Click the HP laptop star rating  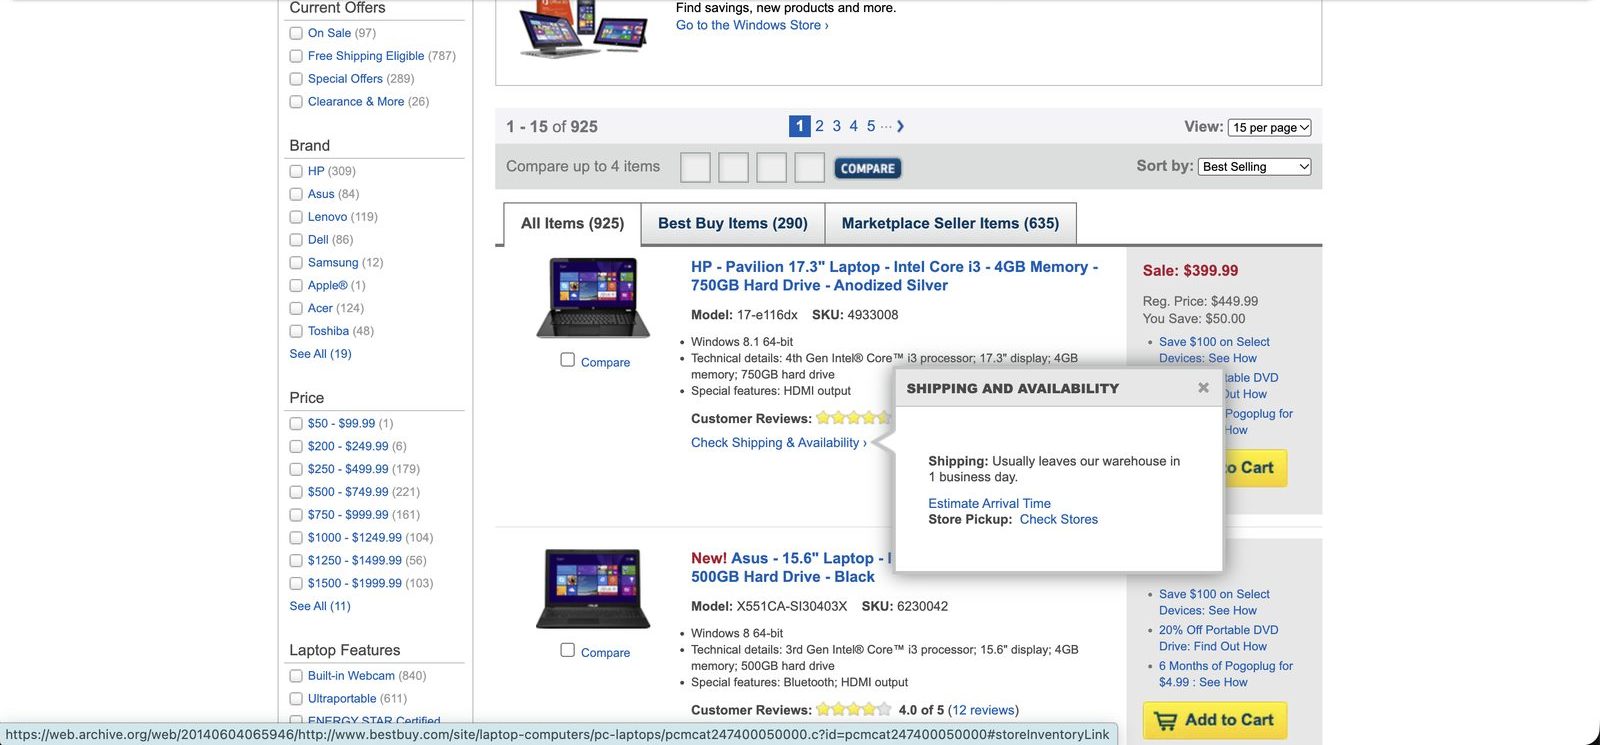click(x=853, y=418)
